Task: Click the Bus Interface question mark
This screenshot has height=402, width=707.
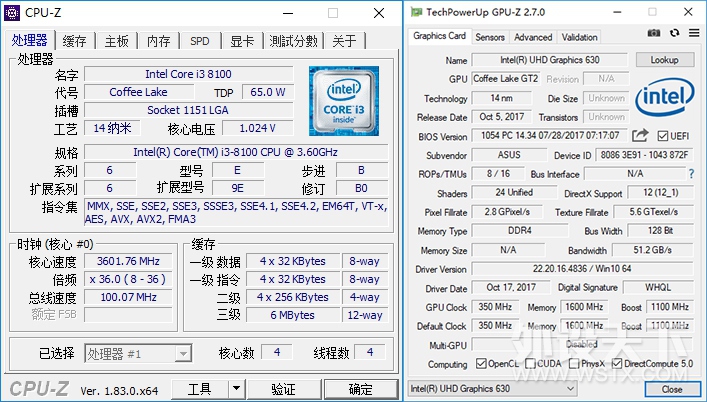Action: pos(691,174)
